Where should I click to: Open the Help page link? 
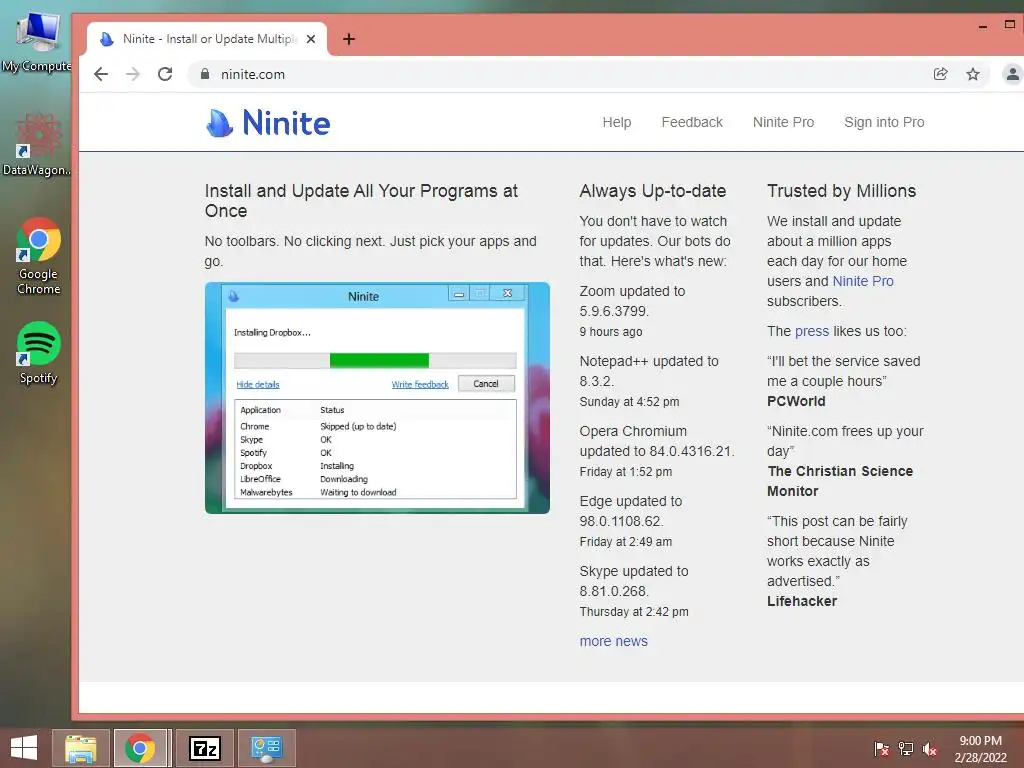[x=616, y=122]
